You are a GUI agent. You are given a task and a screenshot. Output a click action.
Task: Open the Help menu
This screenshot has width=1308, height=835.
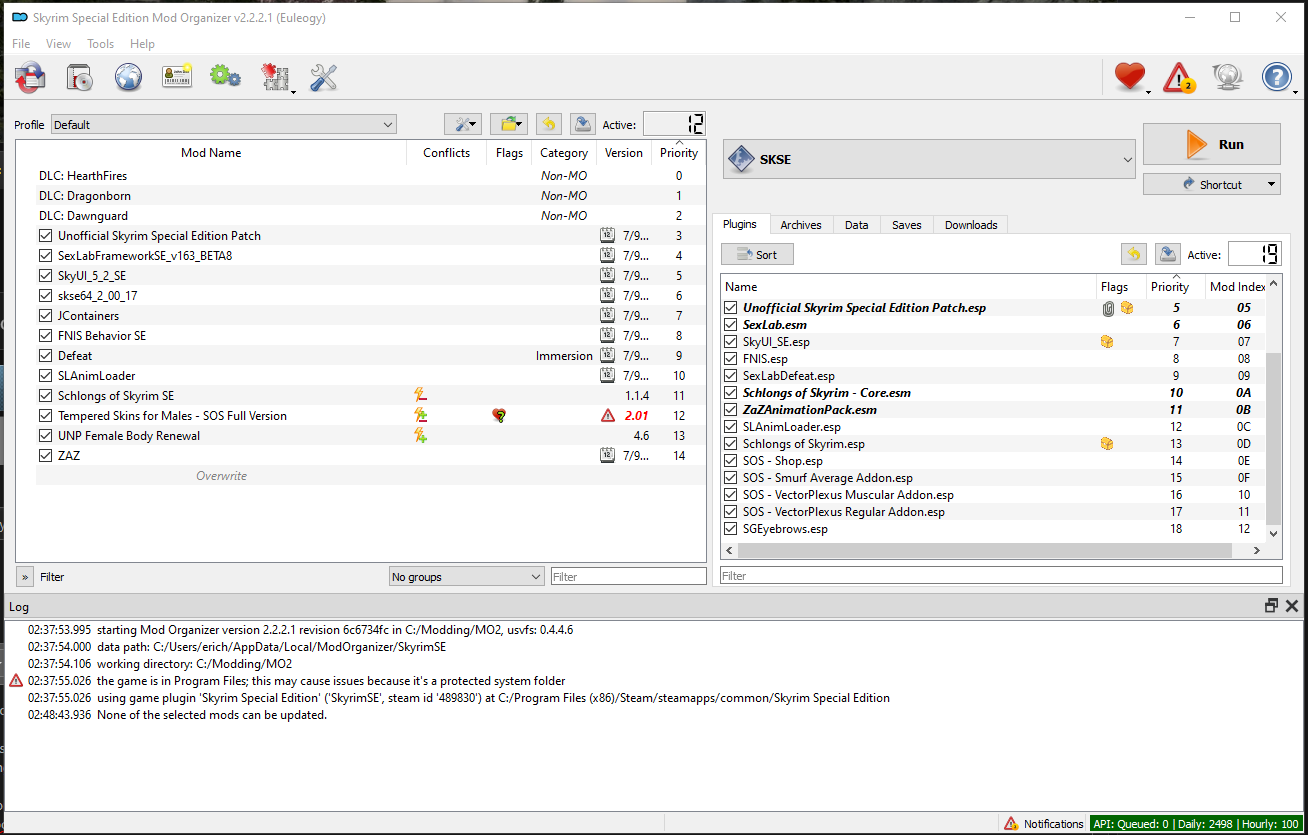pos(143,44)
